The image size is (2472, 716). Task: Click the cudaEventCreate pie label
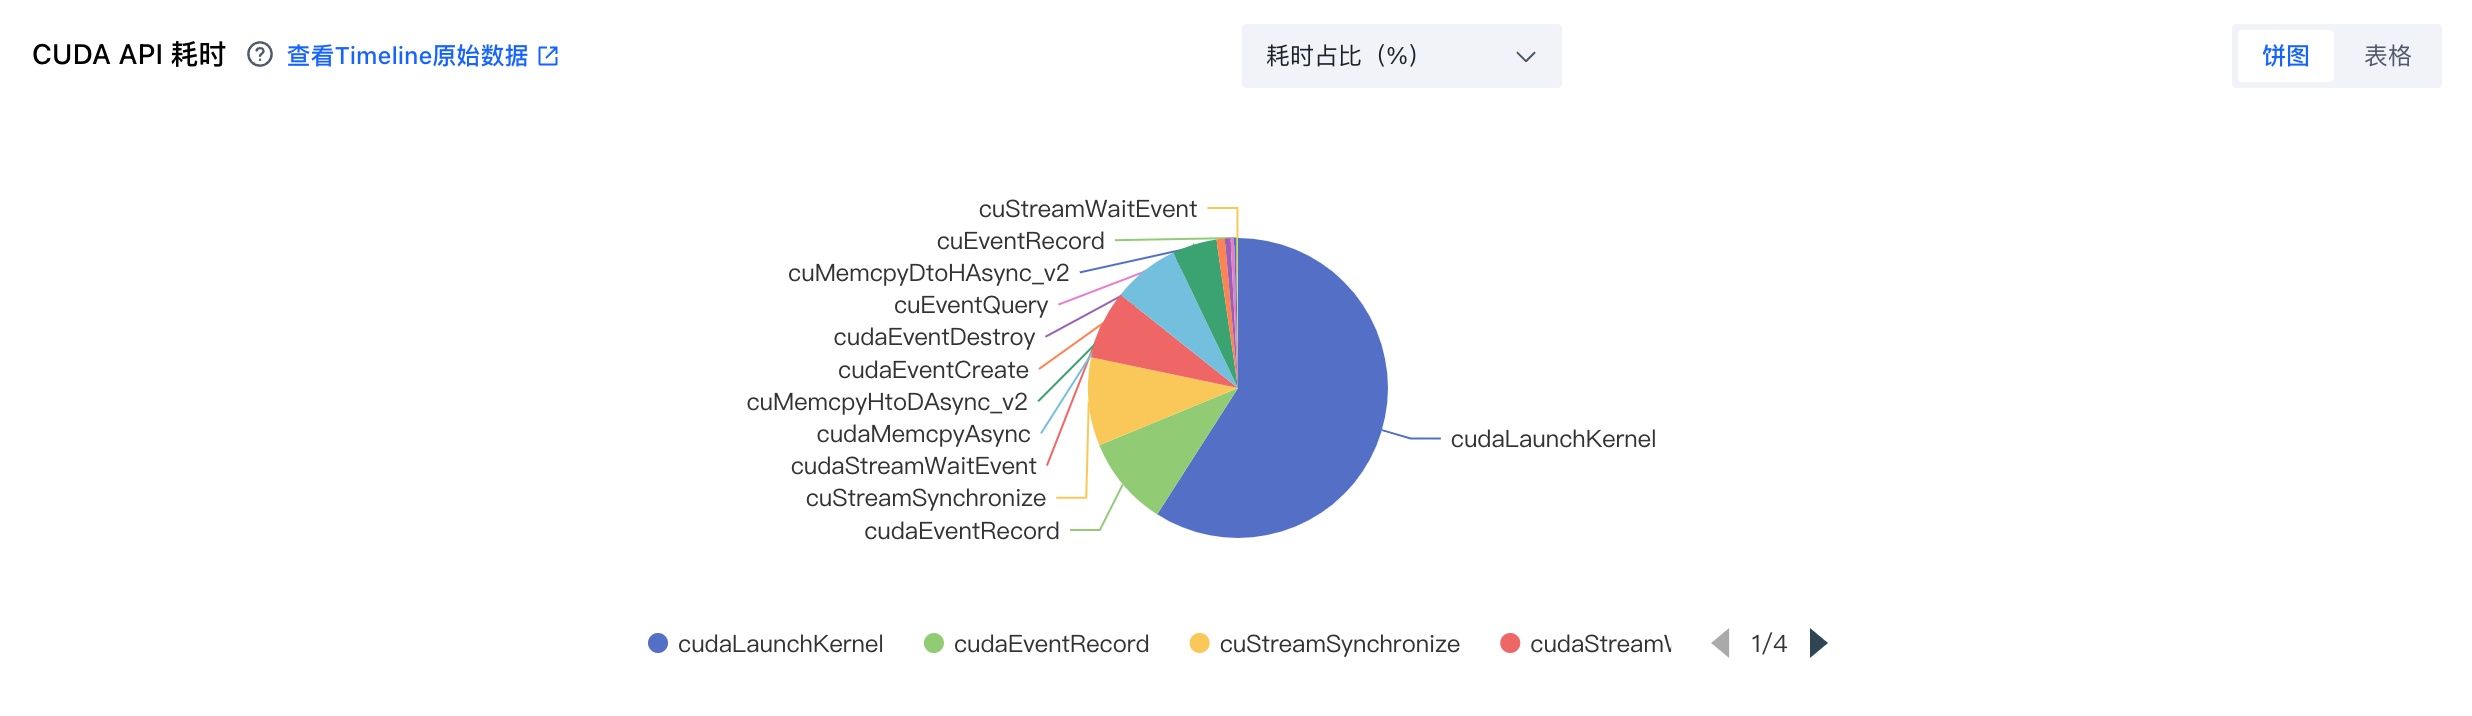point(933,370)
